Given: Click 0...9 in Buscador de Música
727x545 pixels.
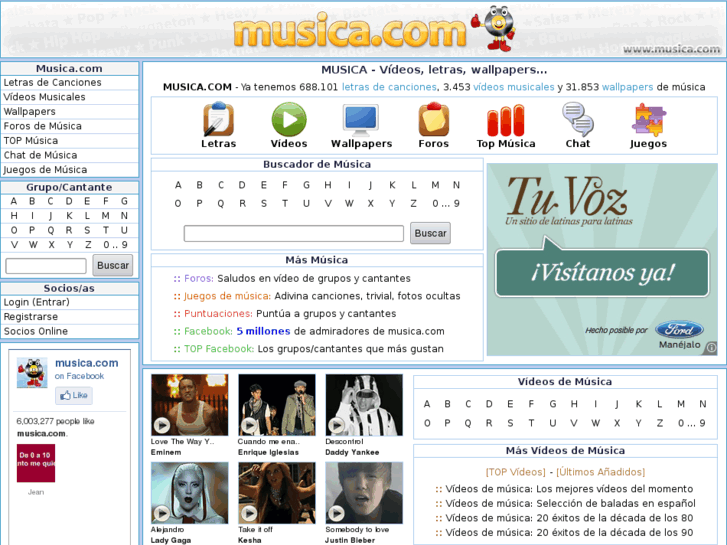Looking at the screenshot, I should tap(446, 203).
